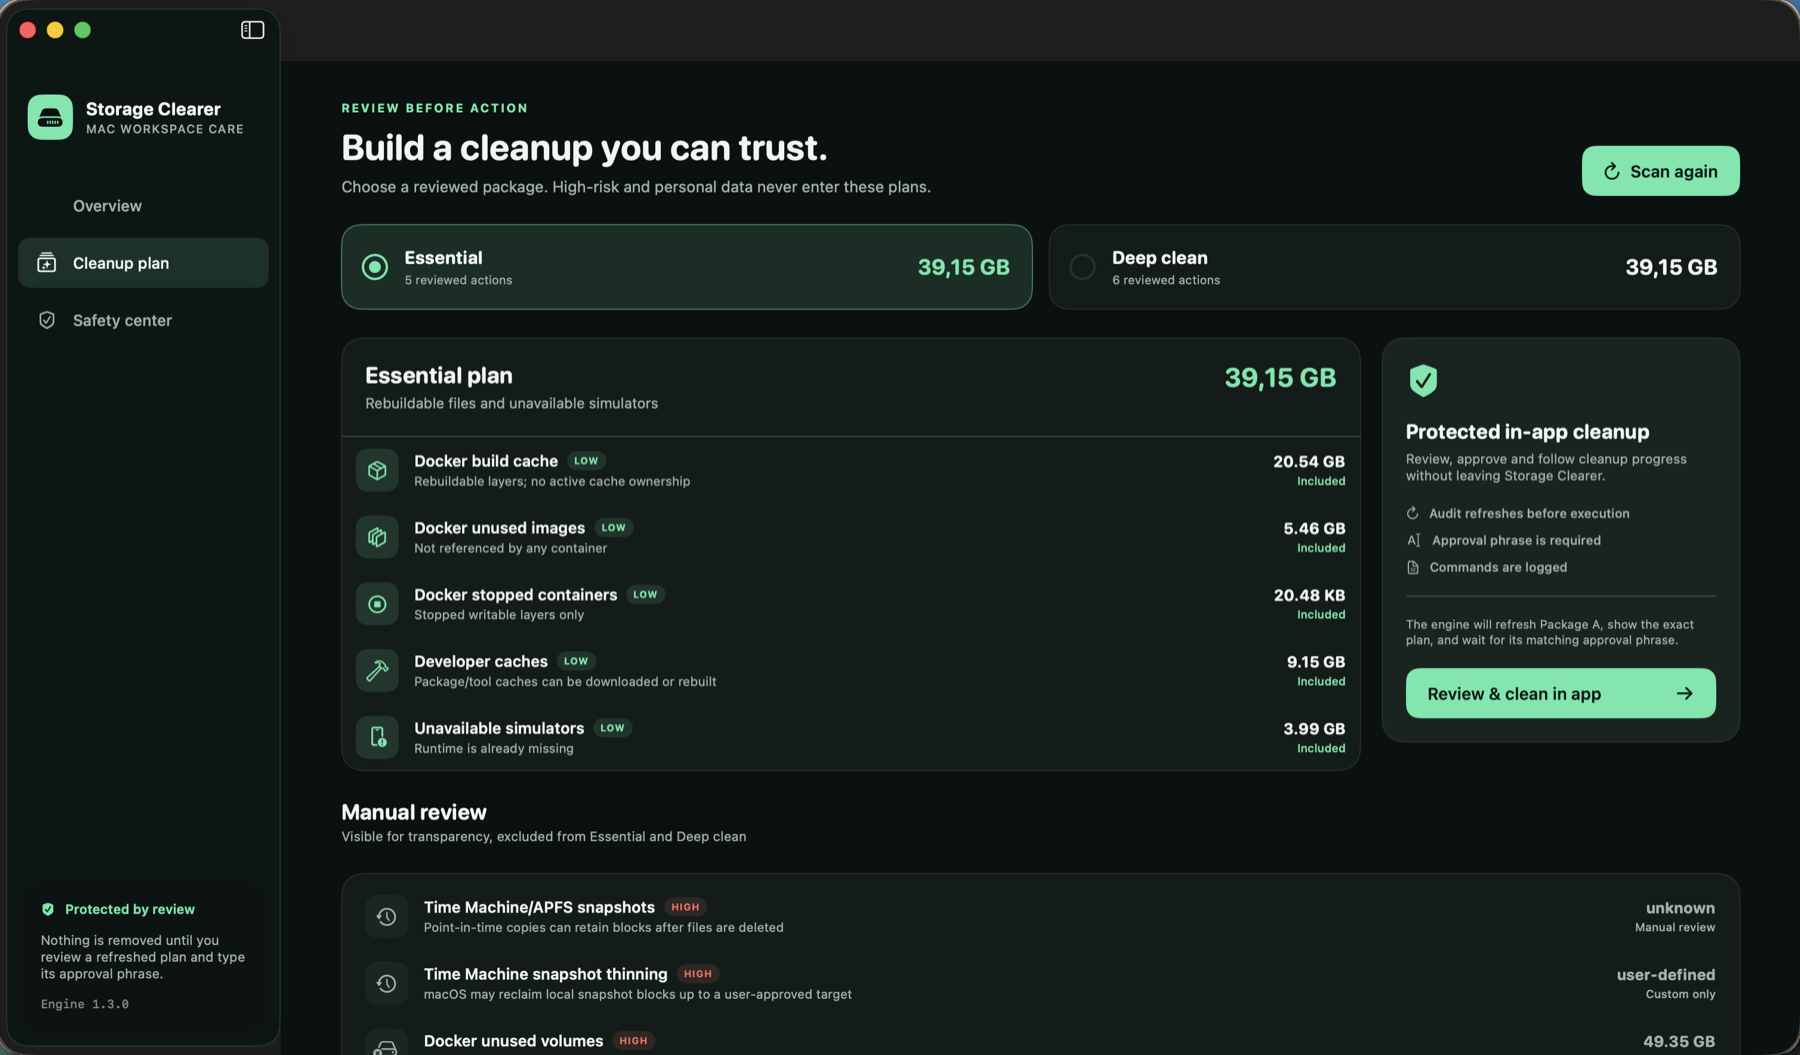Select the Essential package radio button

(x=375, y=267)
